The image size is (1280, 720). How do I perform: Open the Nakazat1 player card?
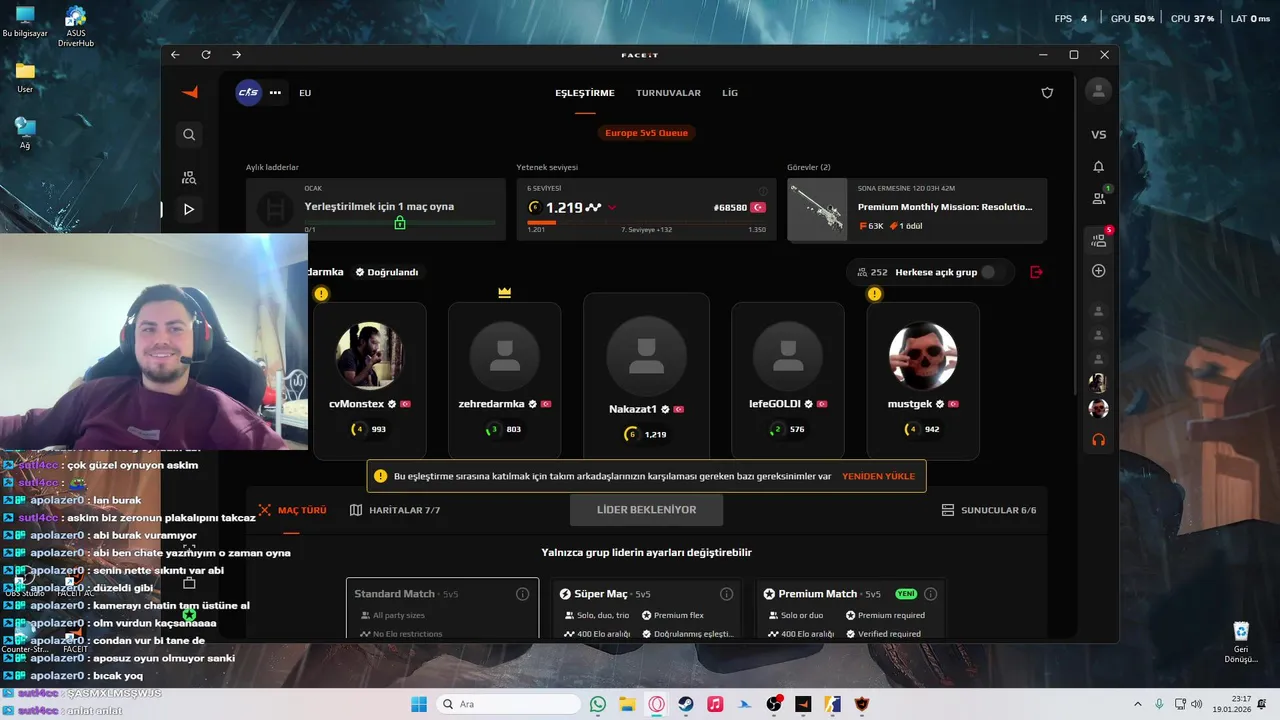coord(646,375)
